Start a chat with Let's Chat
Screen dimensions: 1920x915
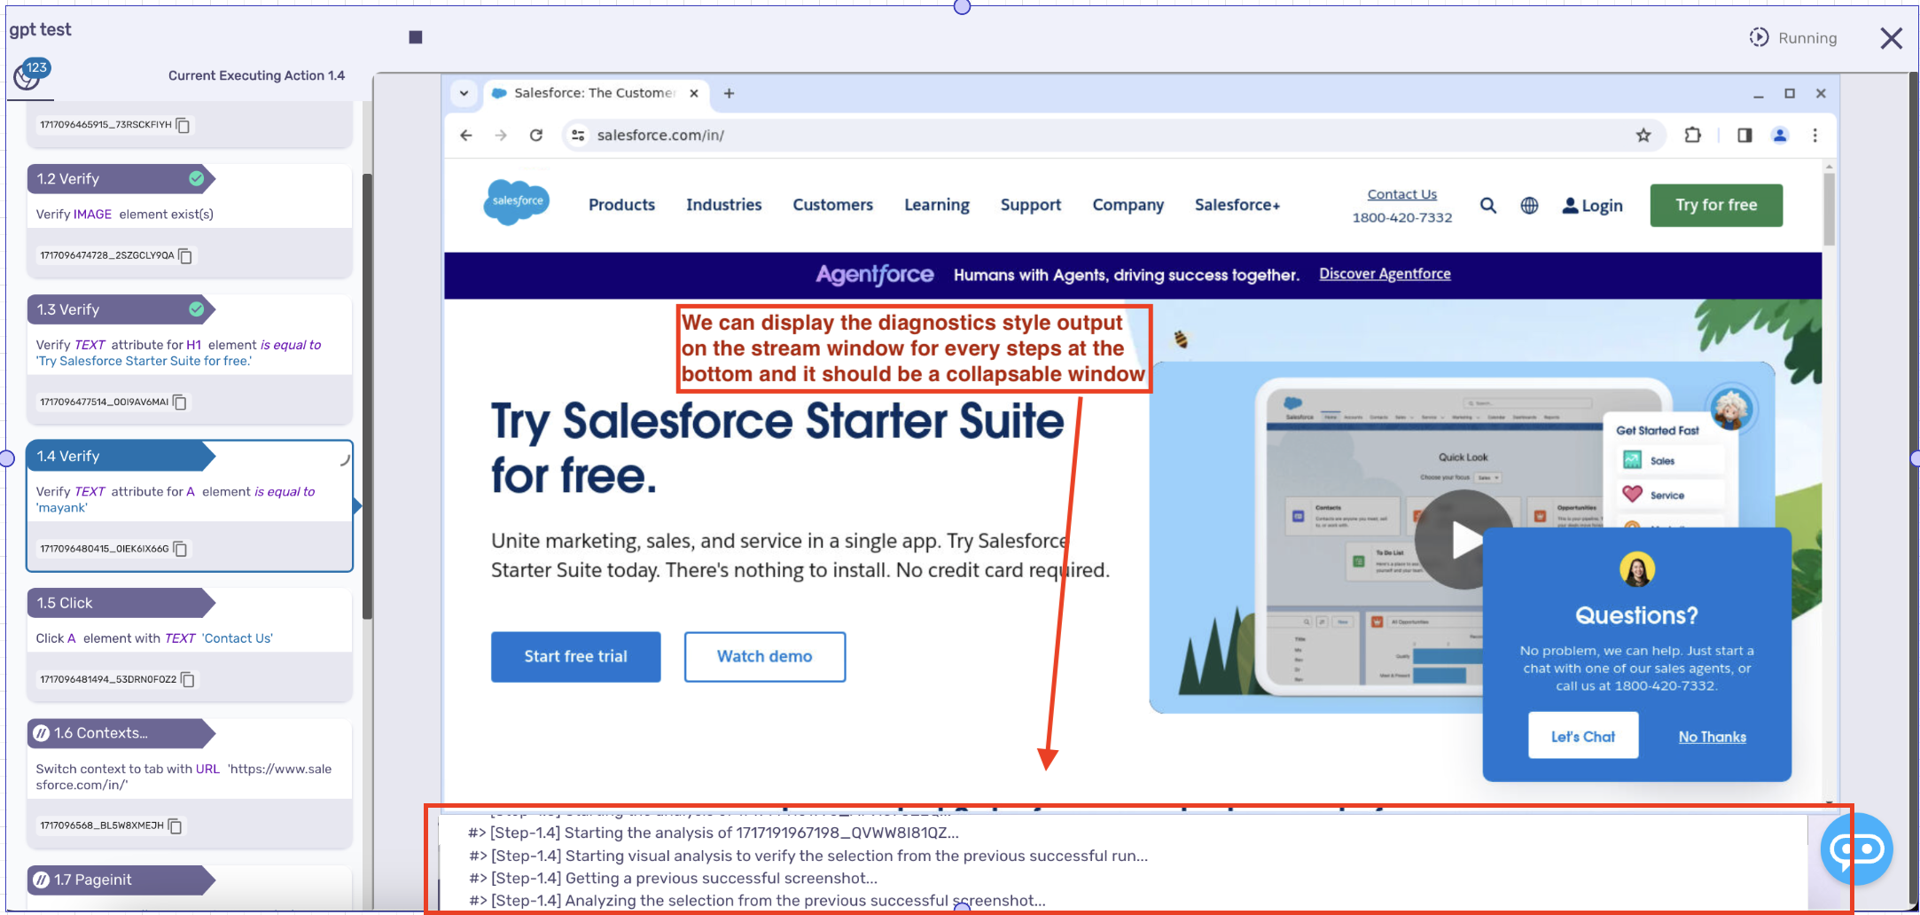point(1583,736)
